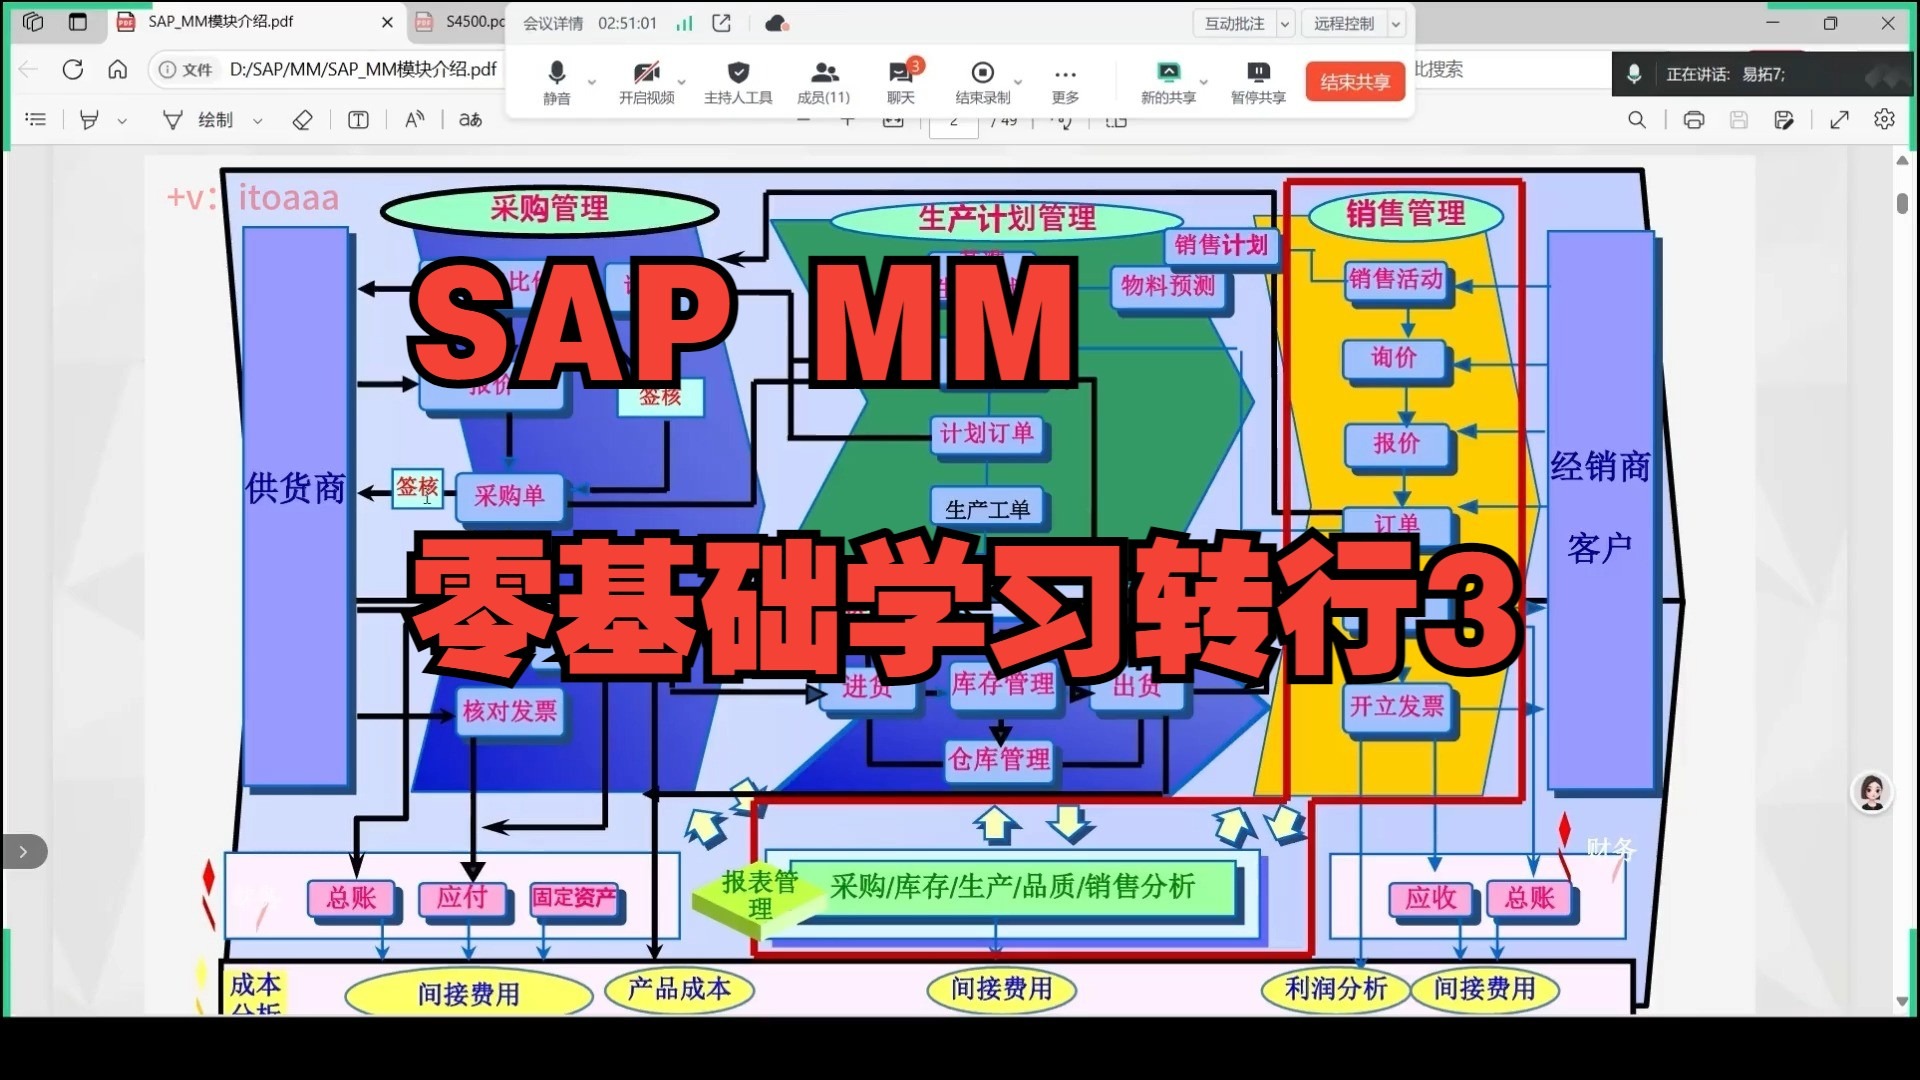Mute microphone with the 静音 button

coord(557,81)
